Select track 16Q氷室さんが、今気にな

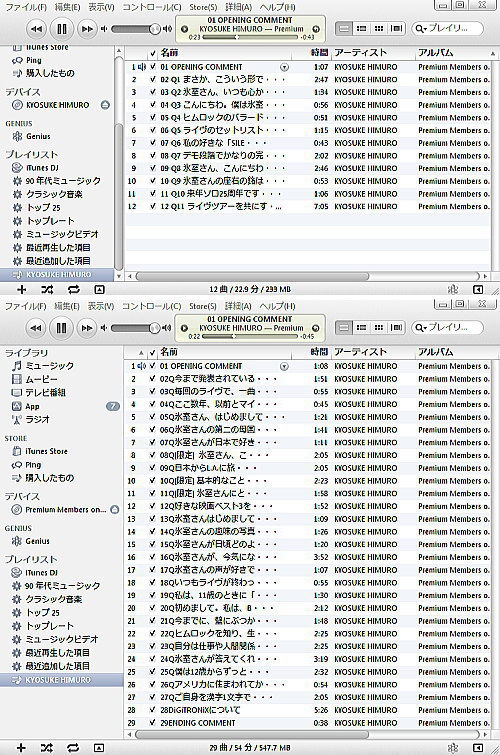point(307,557)
